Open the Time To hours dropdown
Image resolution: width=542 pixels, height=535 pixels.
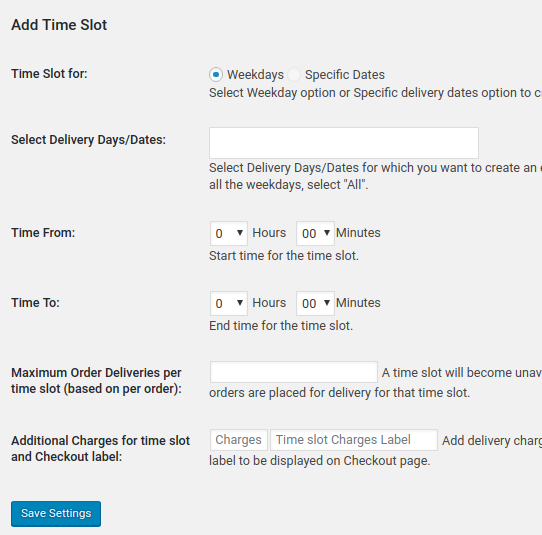(x=229, y=303)
